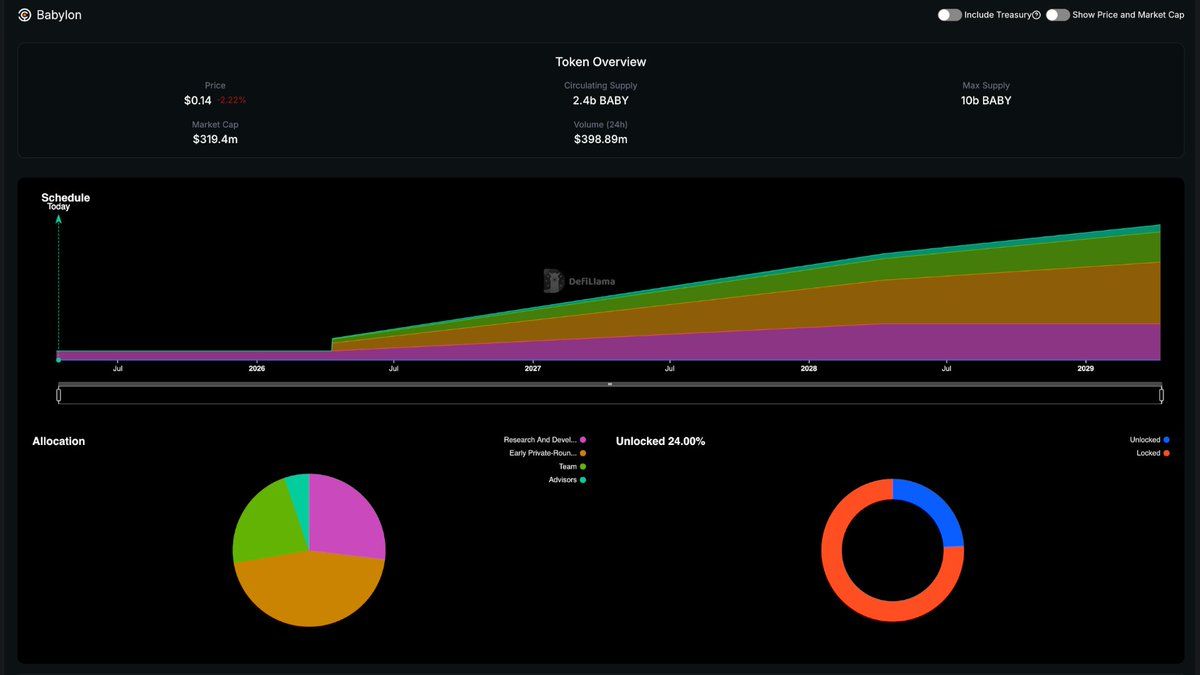Screen dimensions: 1200x675
Task: Toggle the Unlocked legend entry
Action: coord(1149,440)
